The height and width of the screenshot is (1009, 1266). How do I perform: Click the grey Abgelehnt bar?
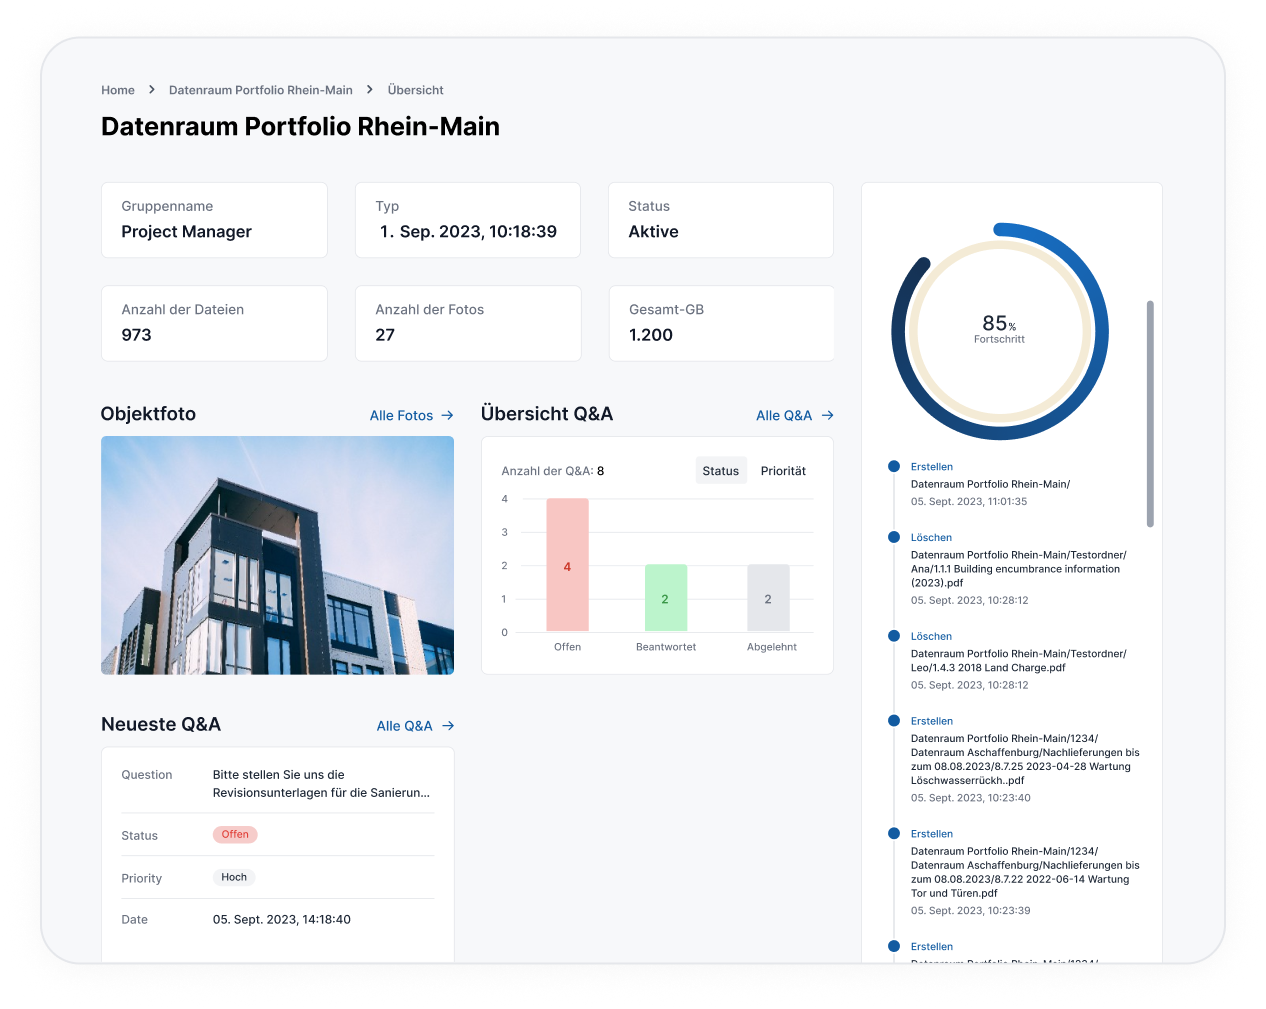tap(768, 598)
